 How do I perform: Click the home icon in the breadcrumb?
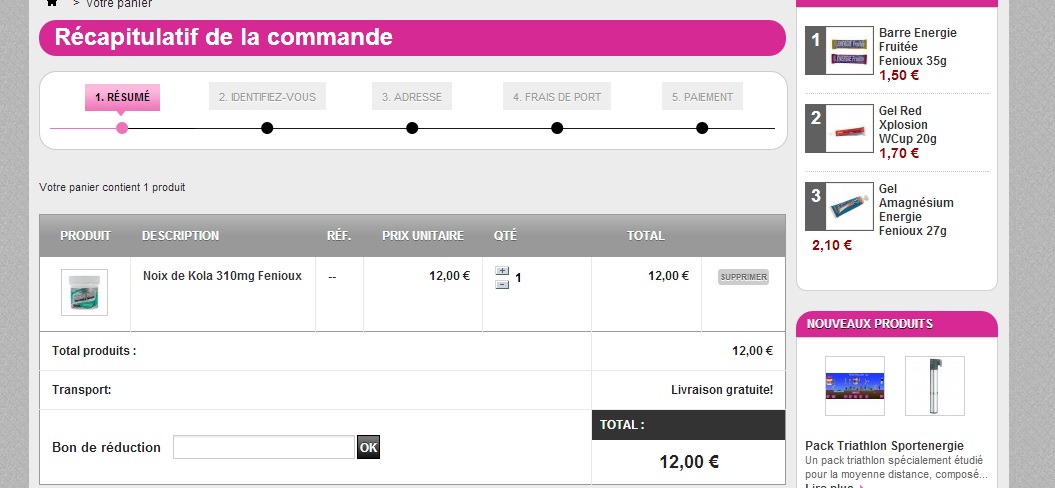tap(52, 3)
